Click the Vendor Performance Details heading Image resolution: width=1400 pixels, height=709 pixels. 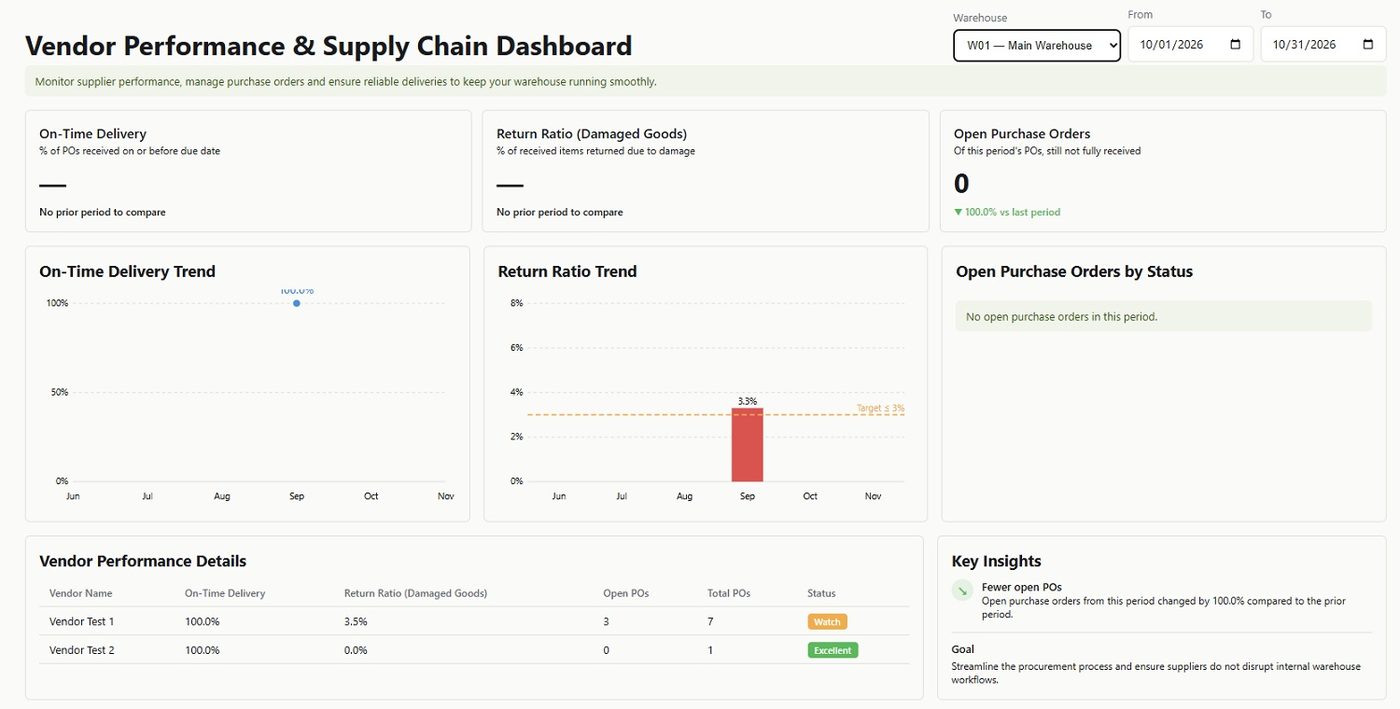click(143, 561)
